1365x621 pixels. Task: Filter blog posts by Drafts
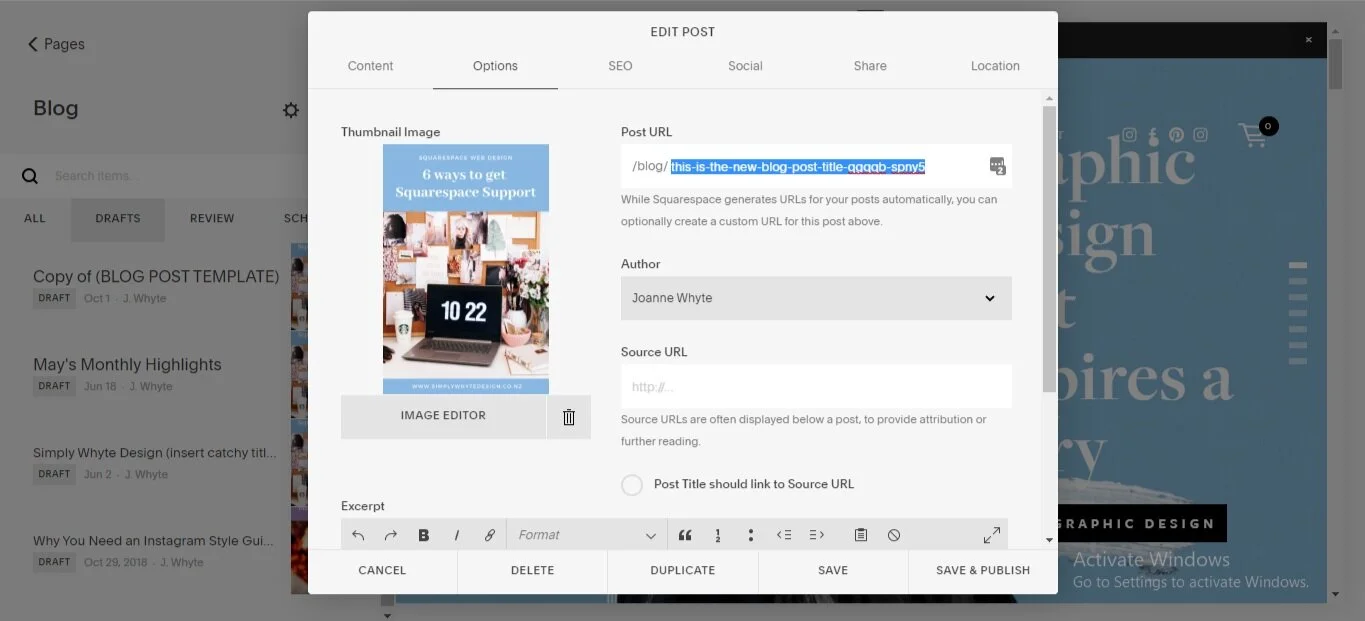118,218
